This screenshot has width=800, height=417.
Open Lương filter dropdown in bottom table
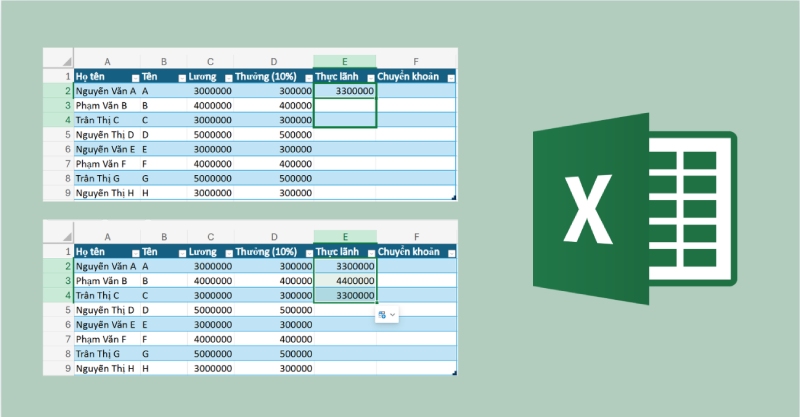pyautogui.click(x=229, y=253)
